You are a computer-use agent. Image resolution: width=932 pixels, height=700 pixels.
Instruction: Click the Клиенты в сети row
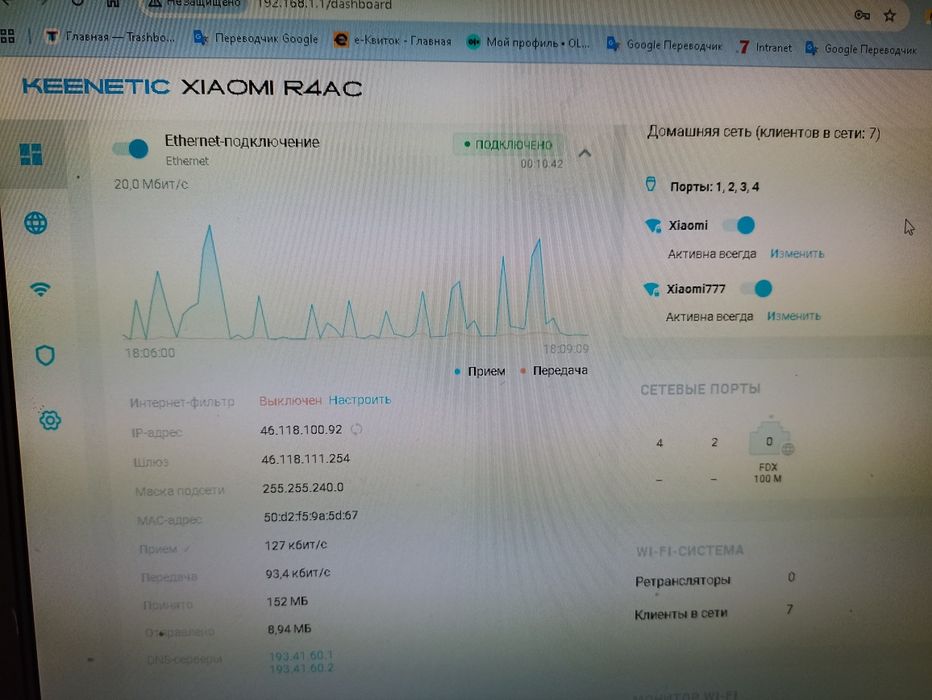tap(714, 612)
